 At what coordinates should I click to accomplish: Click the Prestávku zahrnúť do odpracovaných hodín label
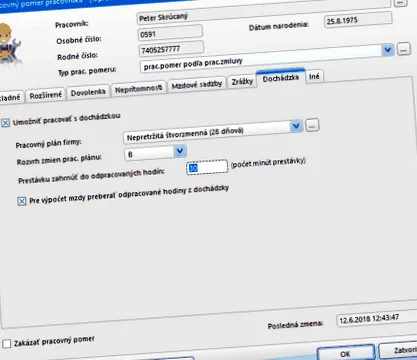point(91,176)
